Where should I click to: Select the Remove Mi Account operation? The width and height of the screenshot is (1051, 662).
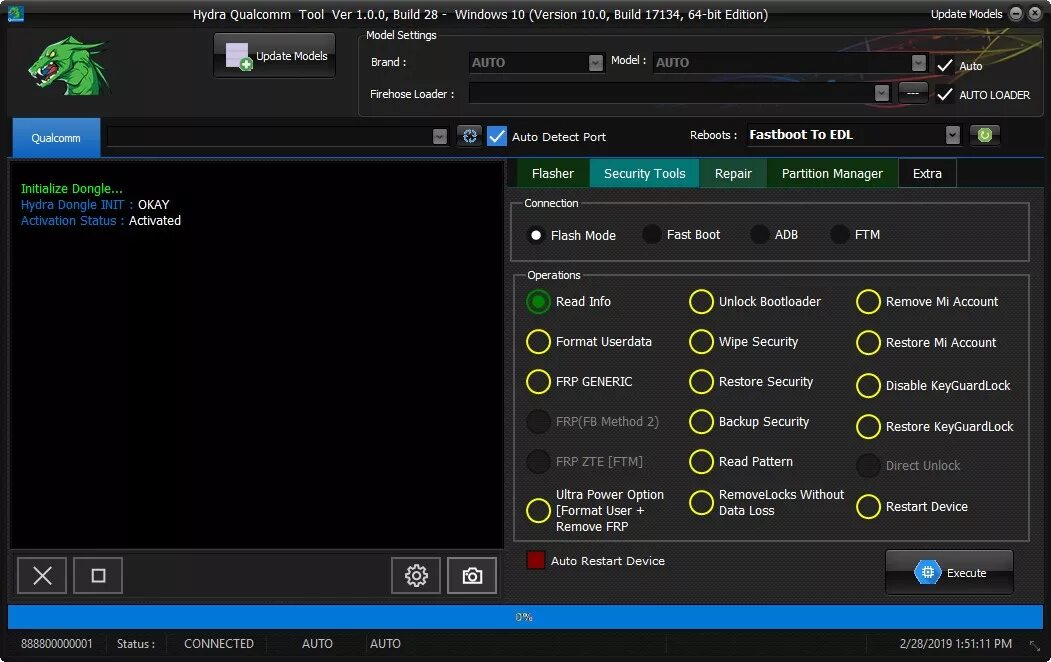click(x=868, y=302)
